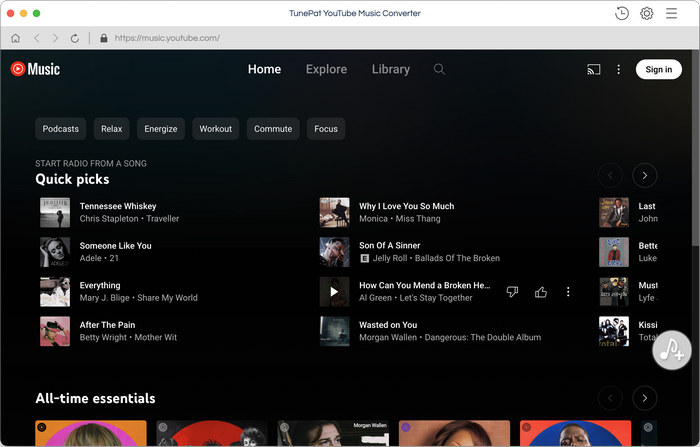Open the Miss Thang album link
The height and width of the screenshot is (447, 700).
point(418,219)
